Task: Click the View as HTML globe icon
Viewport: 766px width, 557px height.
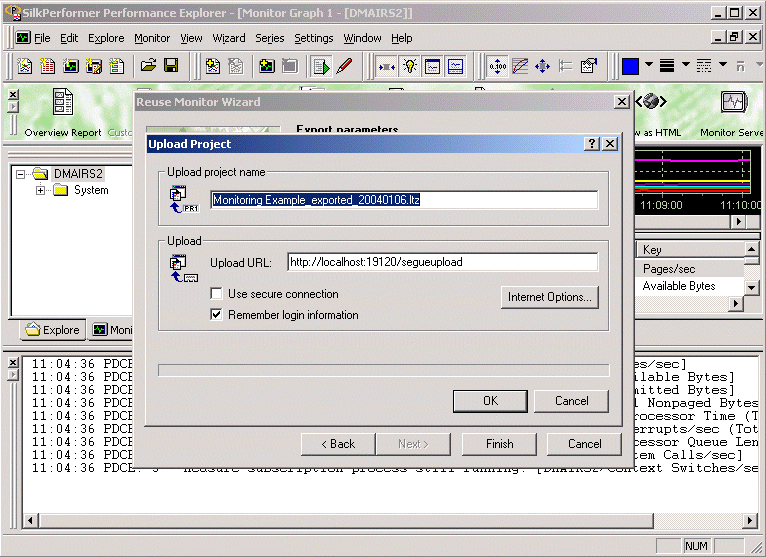Action: coord(651,102)
